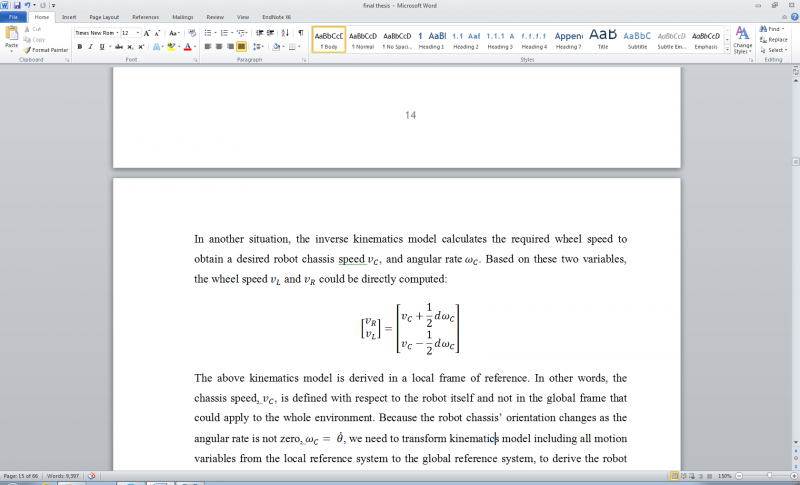The image size is (800, 485).
Task: Apply superscript formatting
Action: 141,46
